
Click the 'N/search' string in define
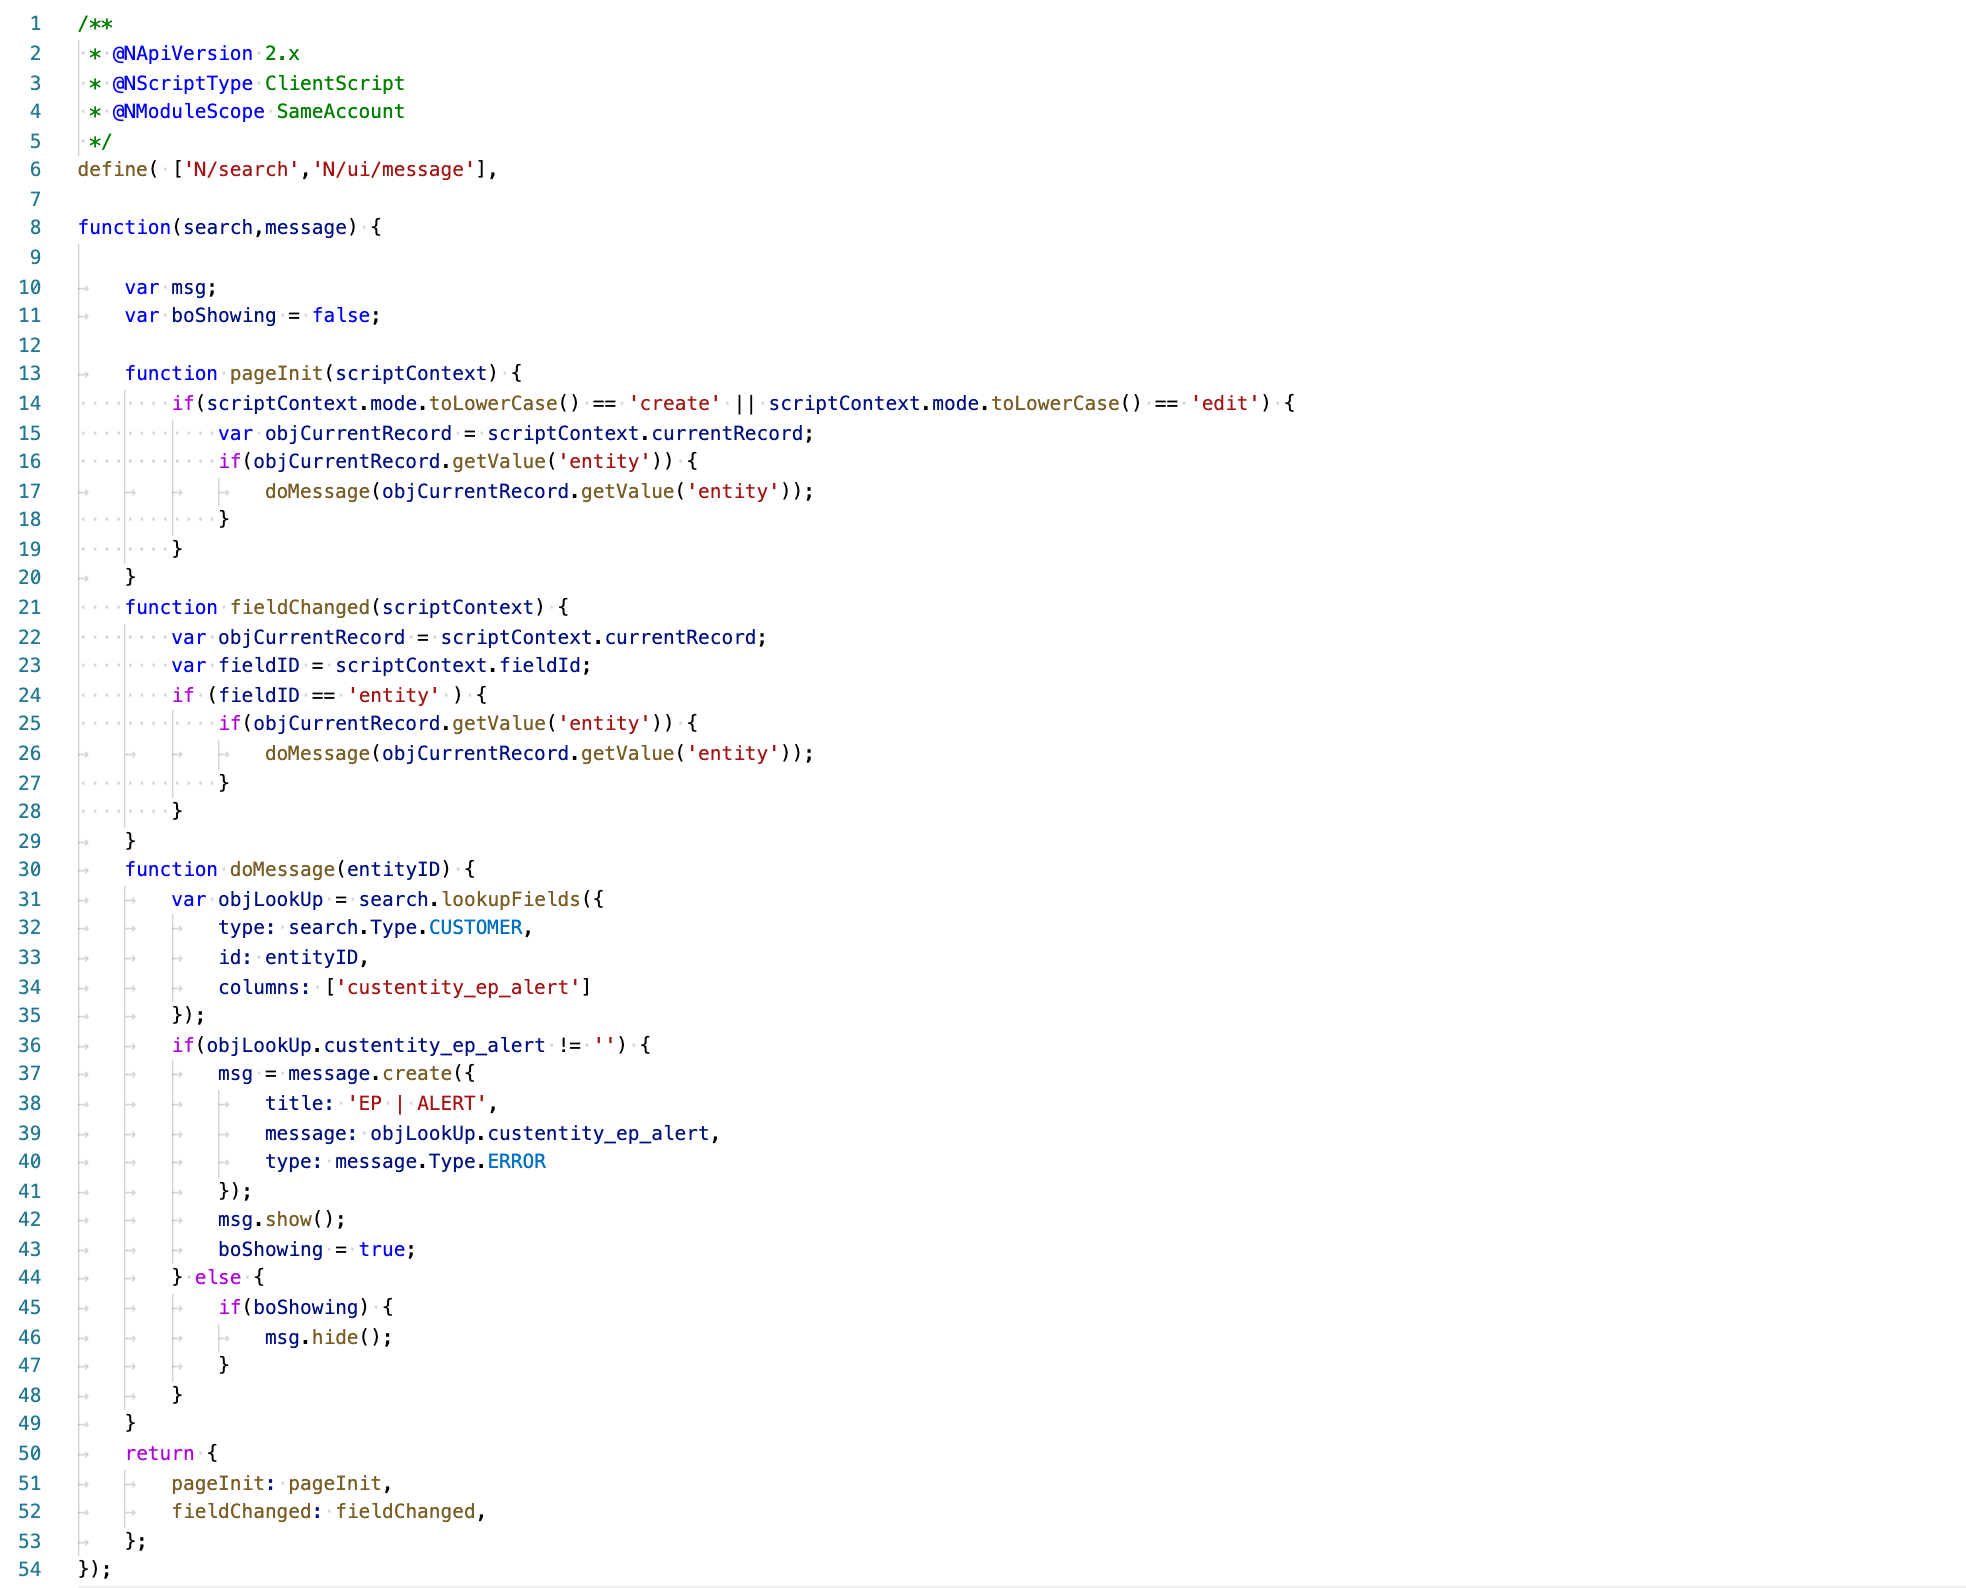(x=241, y=170)
